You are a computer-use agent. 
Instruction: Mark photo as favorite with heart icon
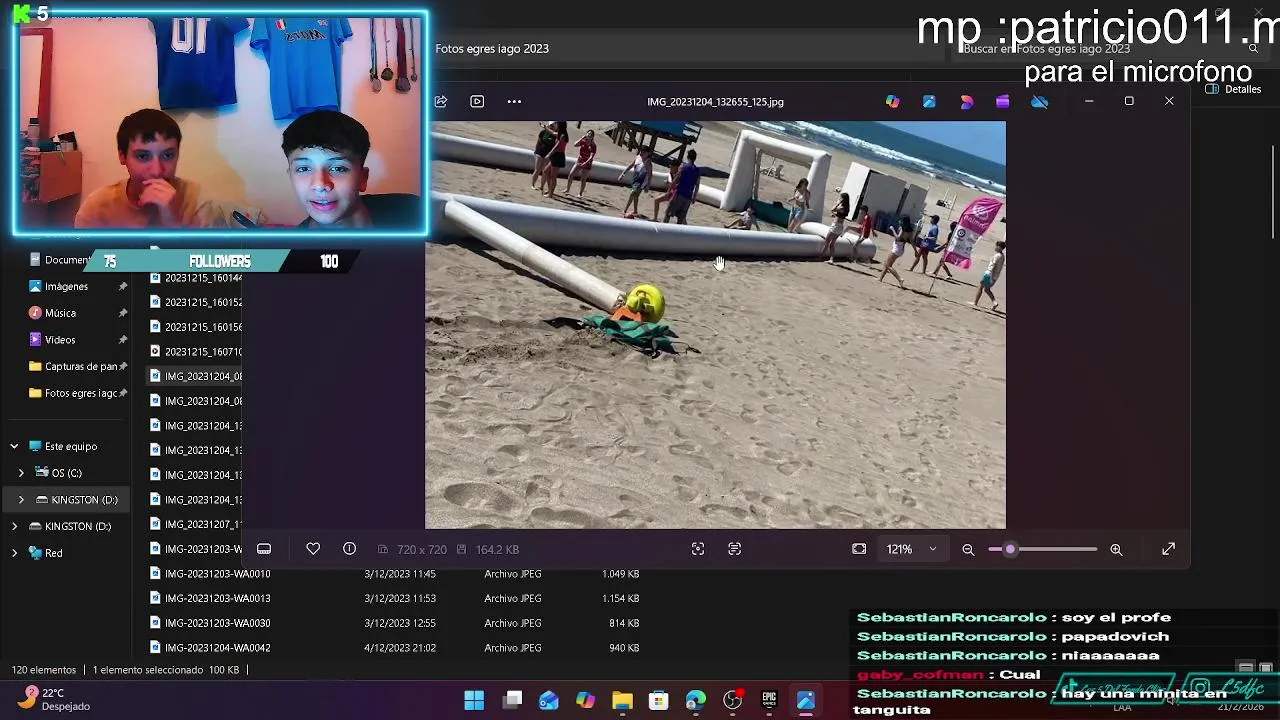(313, 549)
